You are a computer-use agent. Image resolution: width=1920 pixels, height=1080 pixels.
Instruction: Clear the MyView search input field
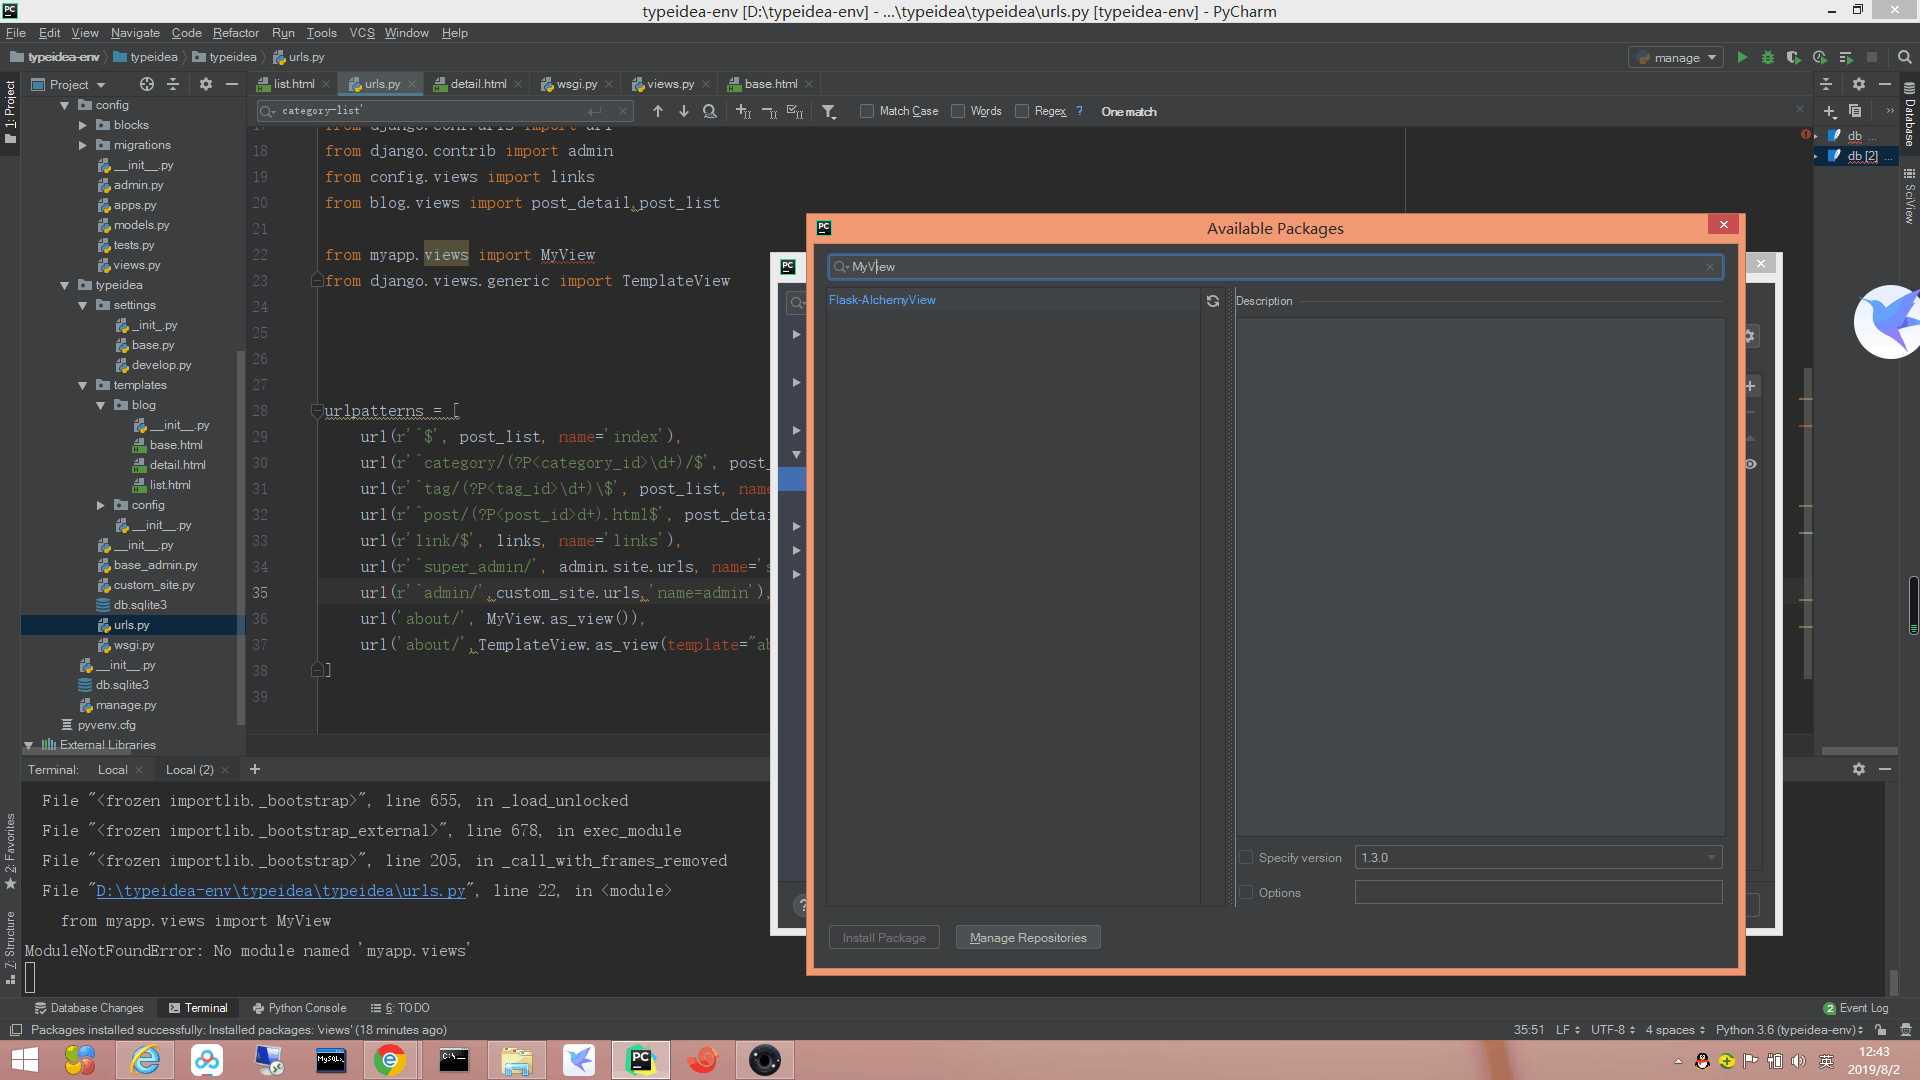pyautogui.click(x=1709, y=266)
